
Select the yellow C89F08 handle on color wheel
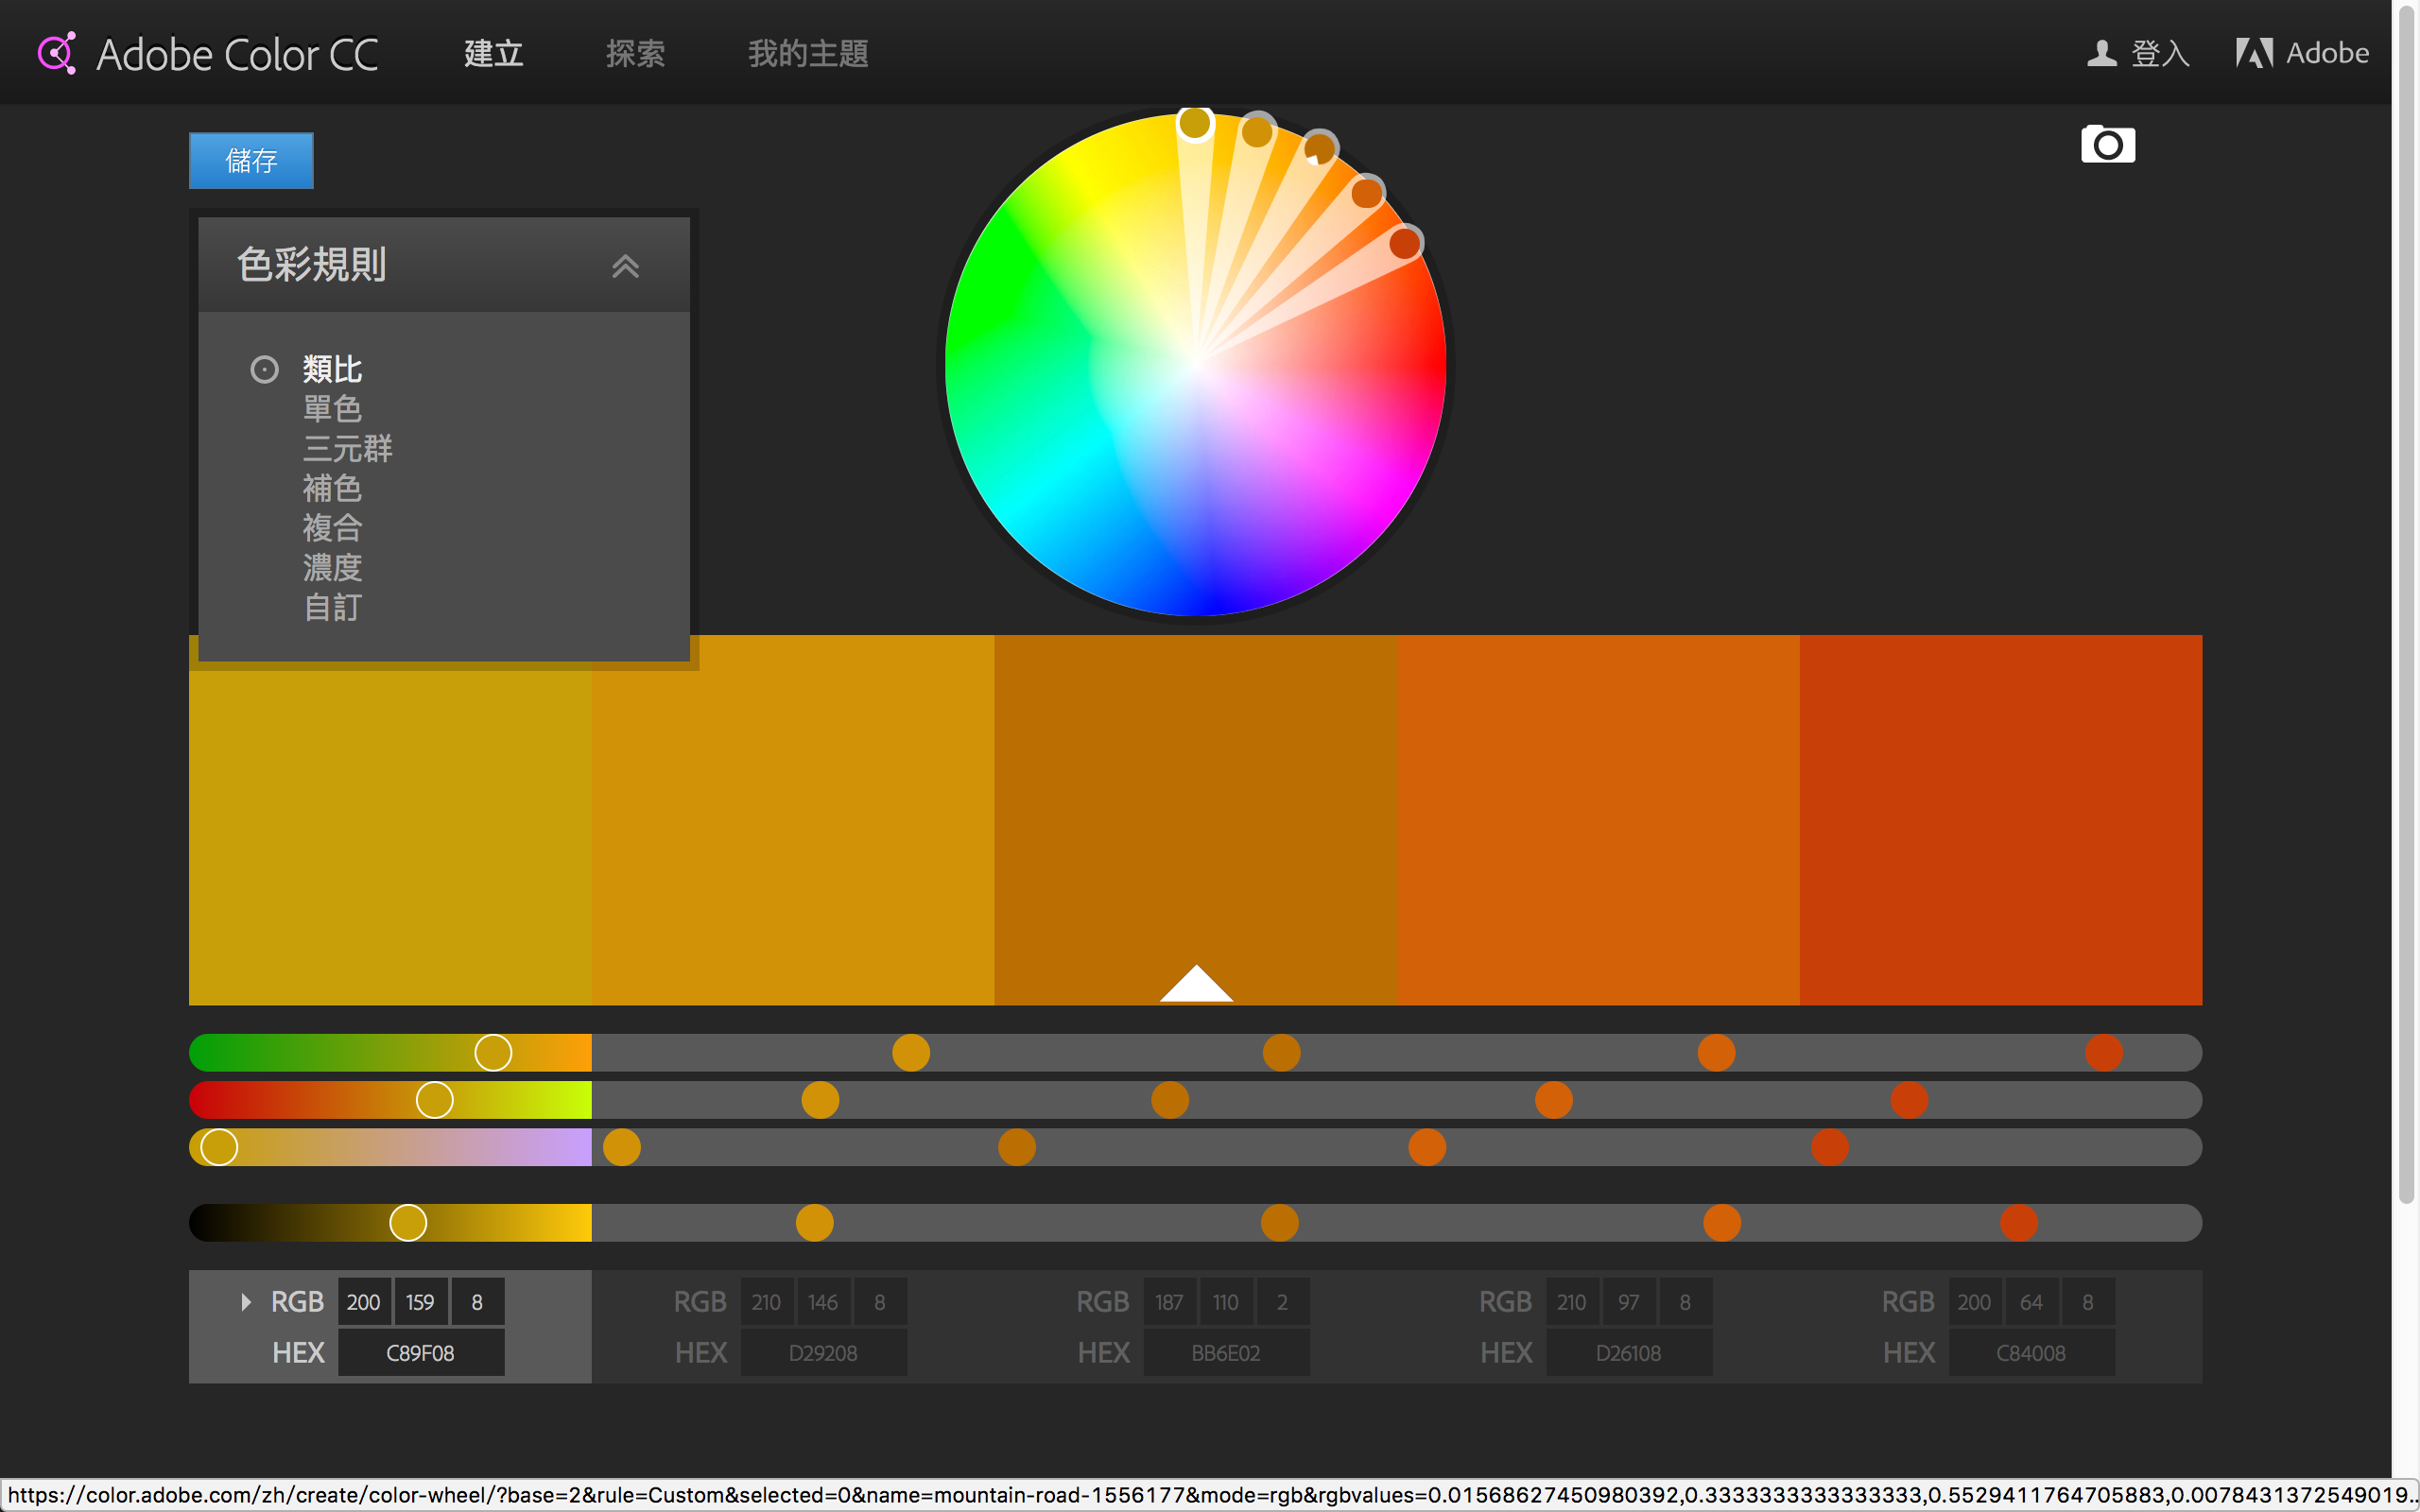(x=1195, y=123)
